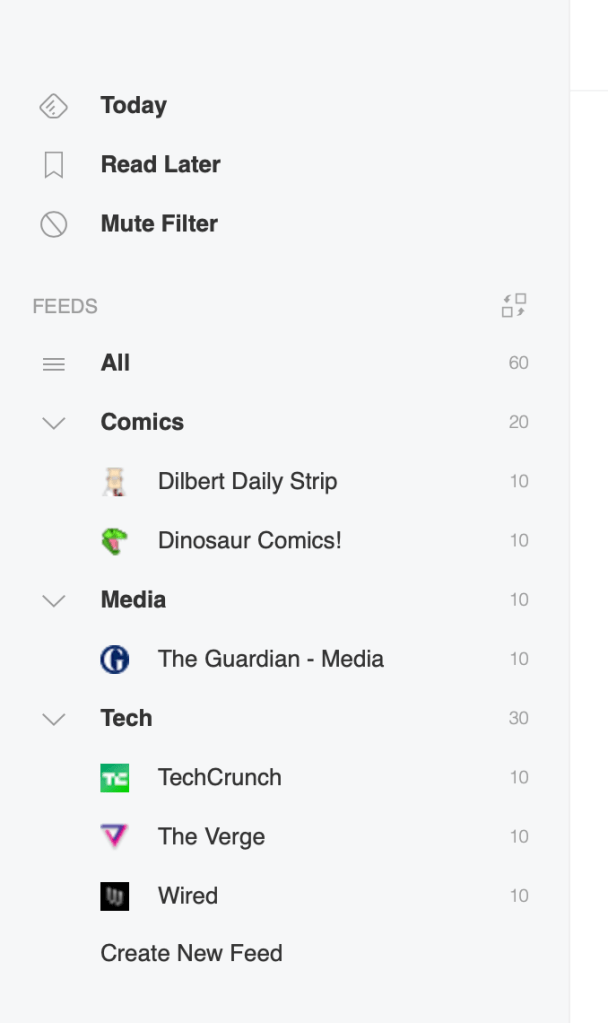
Task: Click the feeds layout icon beside FEEDS
Action: (x=514, y=306)
